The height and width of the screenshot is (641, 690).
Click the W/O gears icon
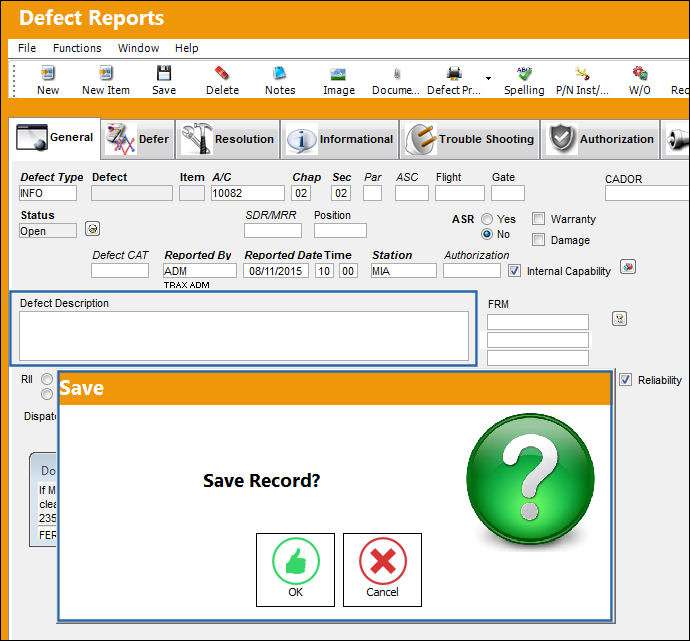tap(640, 73)
